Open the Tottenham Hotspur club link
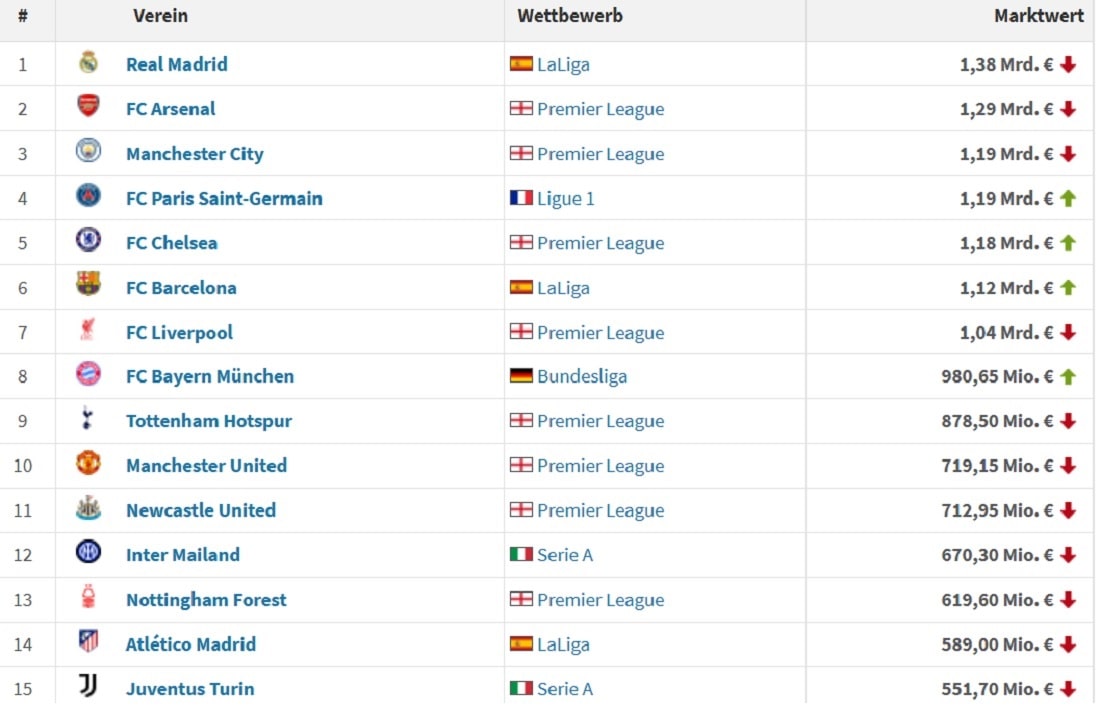Screen dimensions: 1100x711 click(x=209, y=421)
